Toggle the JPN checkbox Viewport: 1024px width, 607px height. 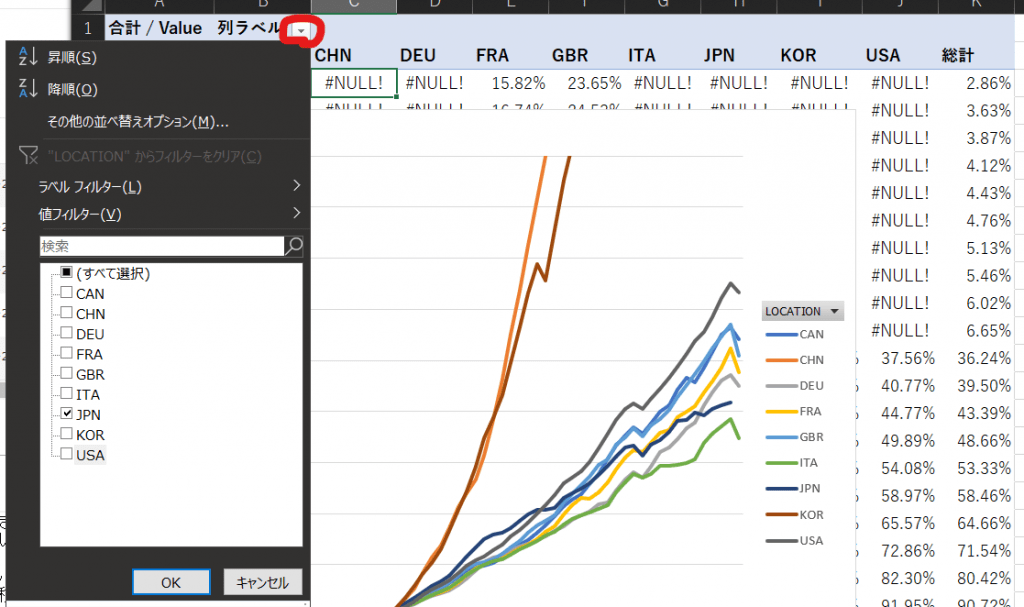coord(66,414)
